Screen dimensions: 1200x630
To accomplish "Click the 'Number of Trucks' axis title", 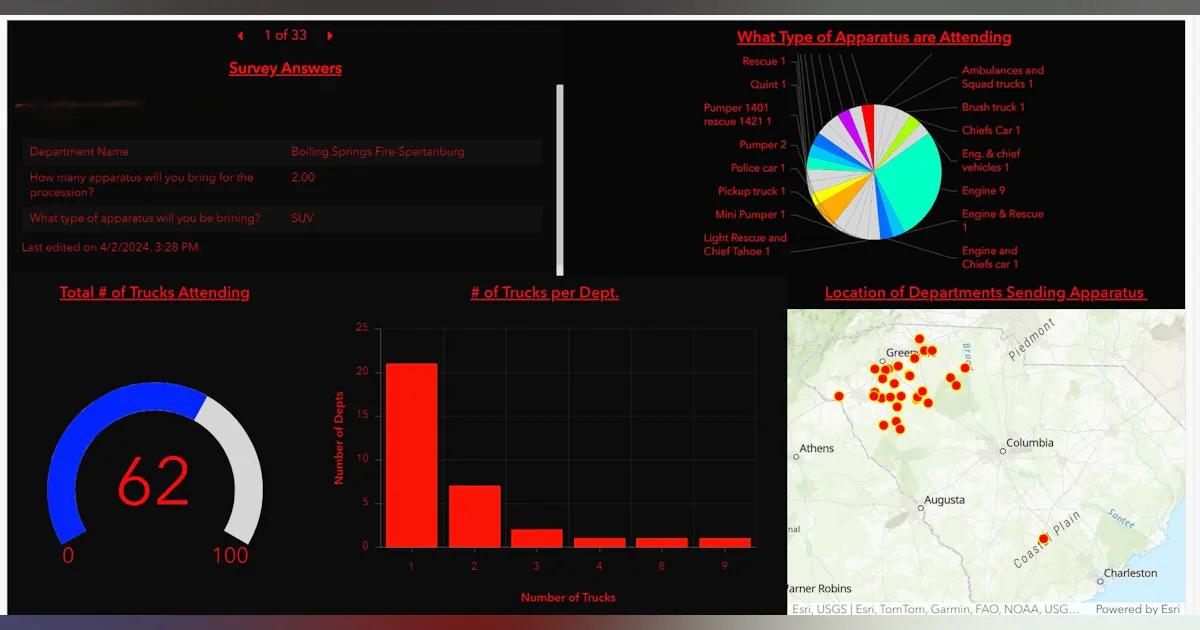I will pos(568,597).
